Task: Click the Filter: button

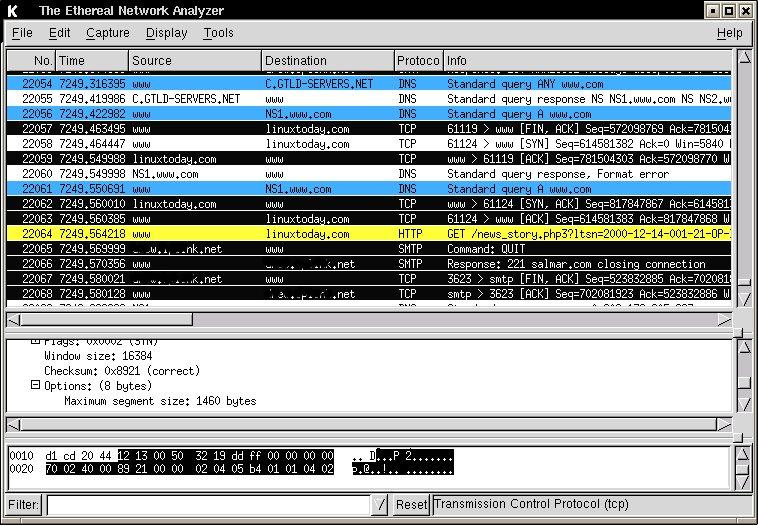Action: [24, 505]
